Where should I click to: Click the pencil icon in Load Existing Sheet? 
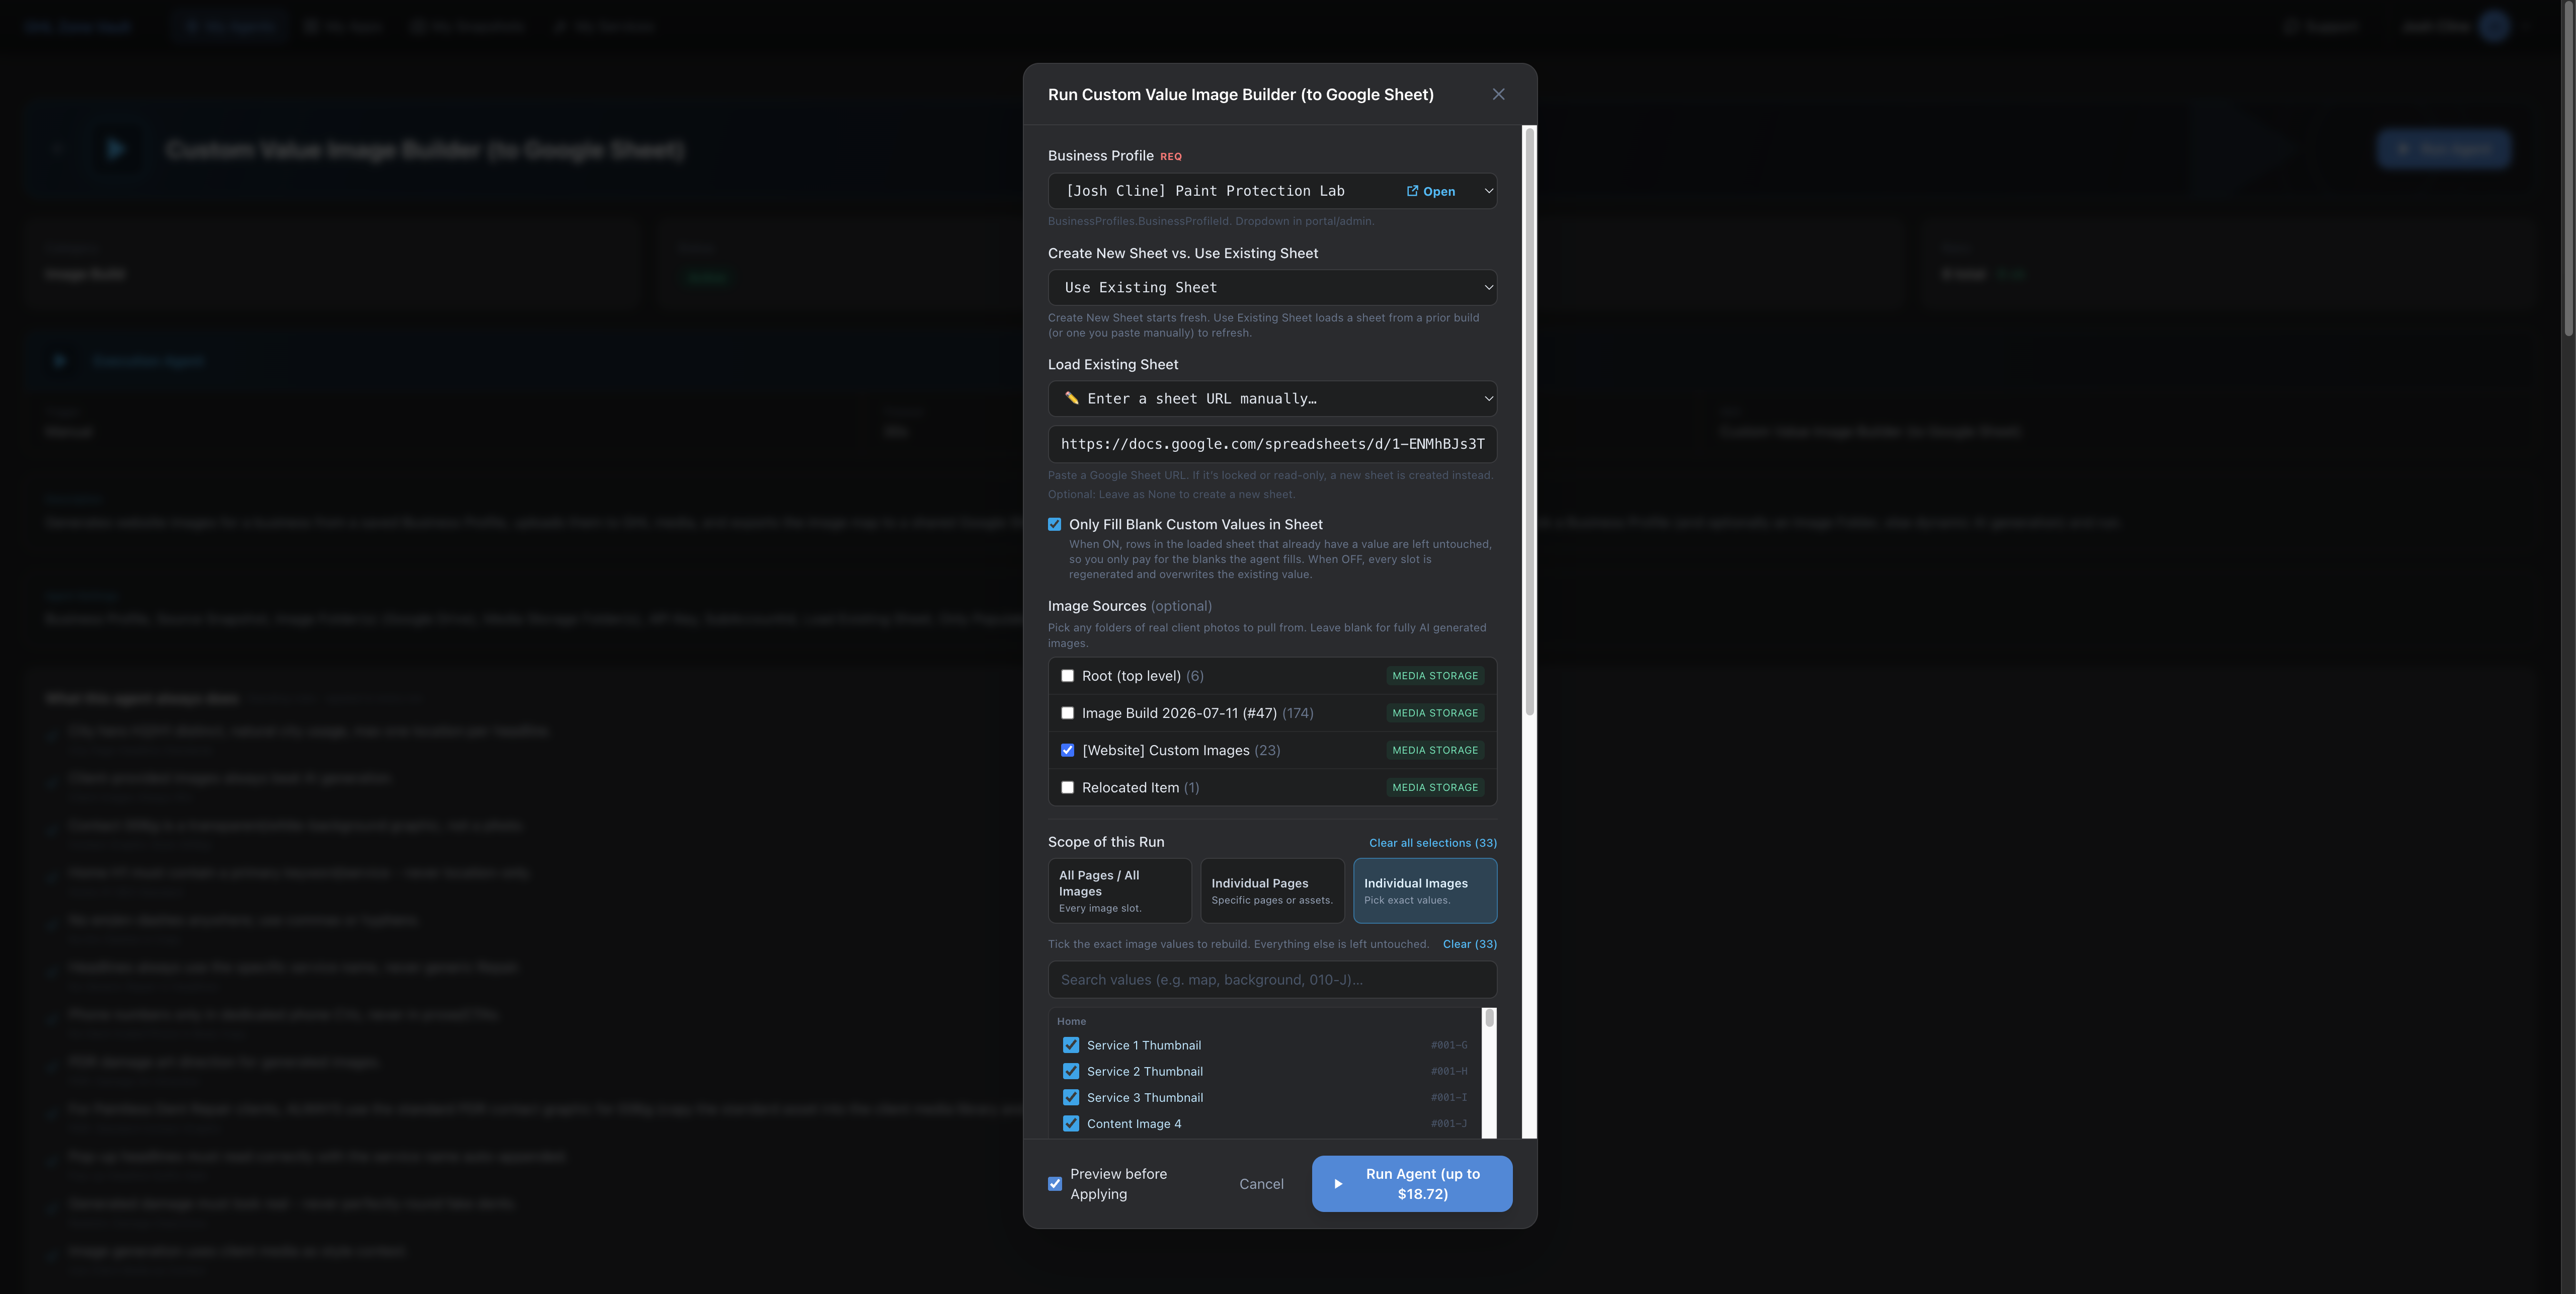1071,398
